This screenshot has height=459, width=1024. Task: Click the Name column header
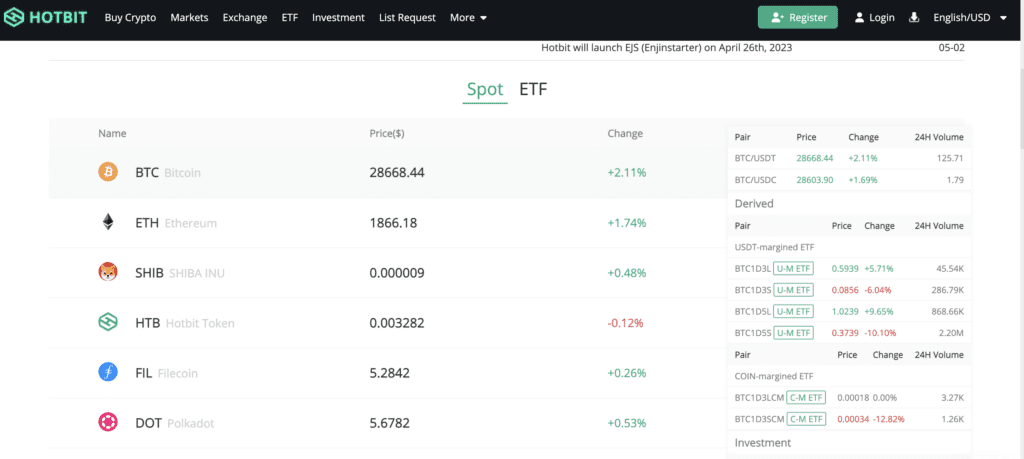(x=112, y=133)
